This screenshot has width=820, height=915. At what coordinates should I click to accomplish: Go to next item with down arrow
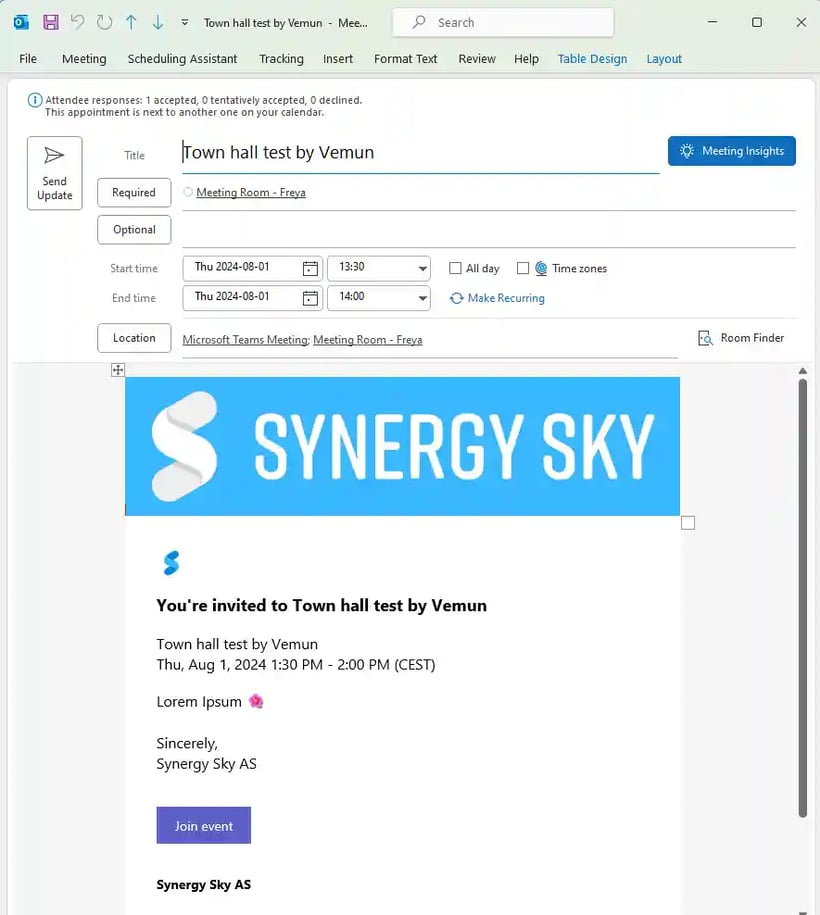coord(158,23)
